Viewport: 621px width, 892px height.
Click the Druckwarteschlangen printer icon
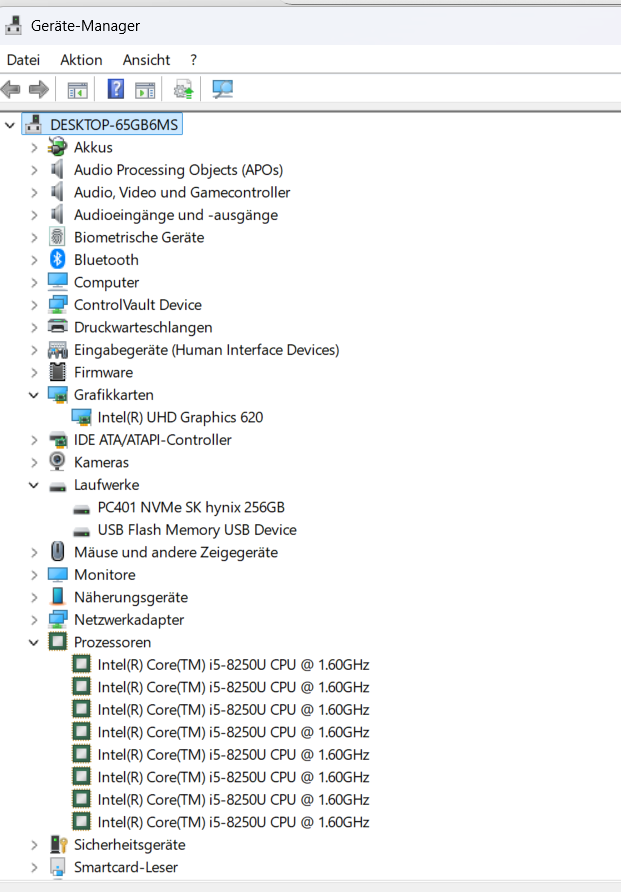[x=57, y=327]
